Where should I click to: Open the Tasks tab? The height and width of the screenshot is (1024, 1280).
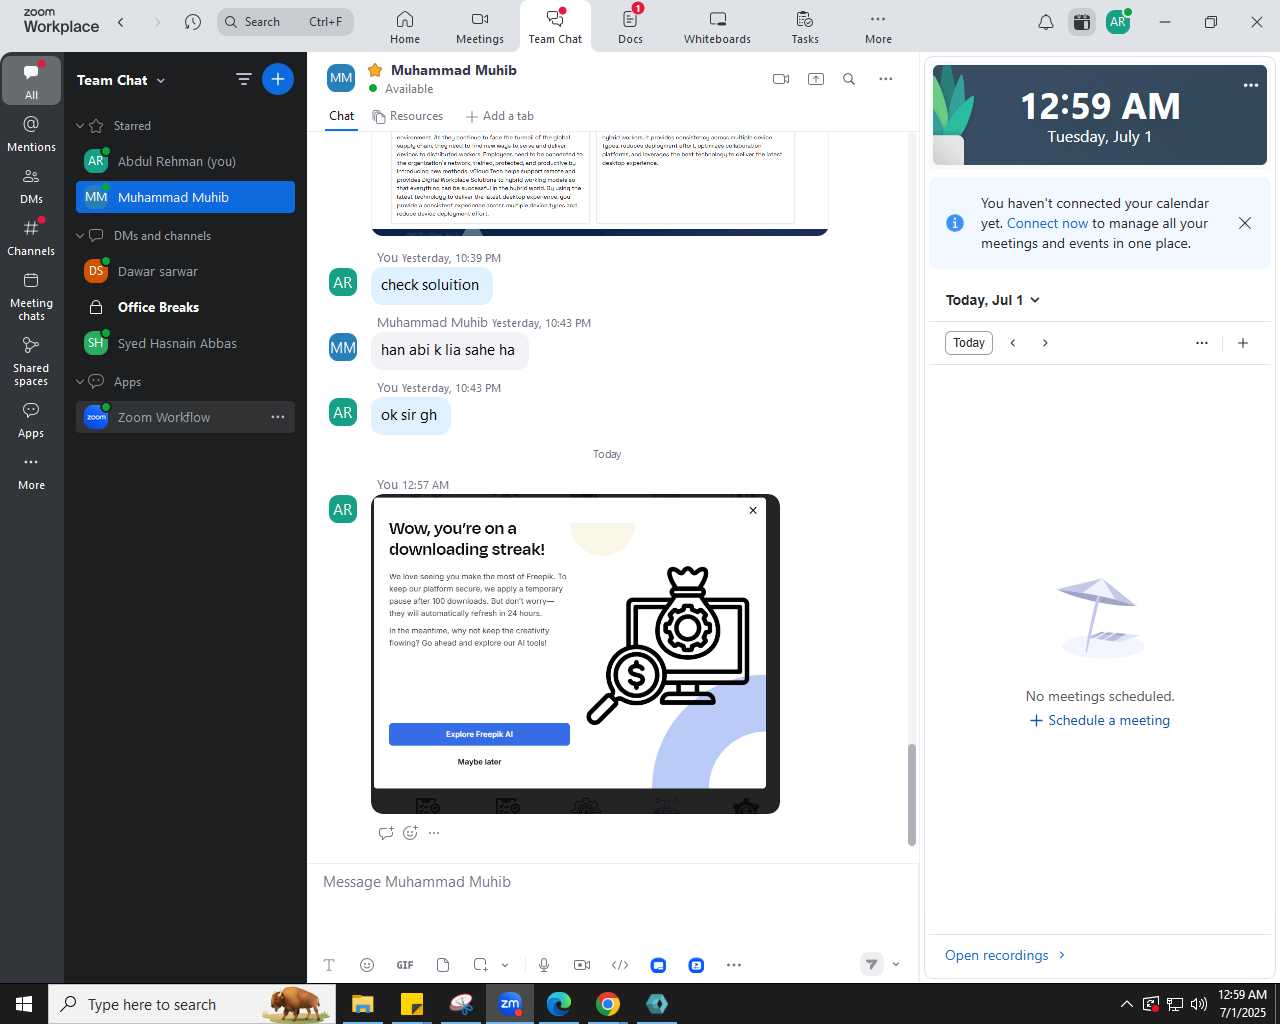tap(805, 27)
